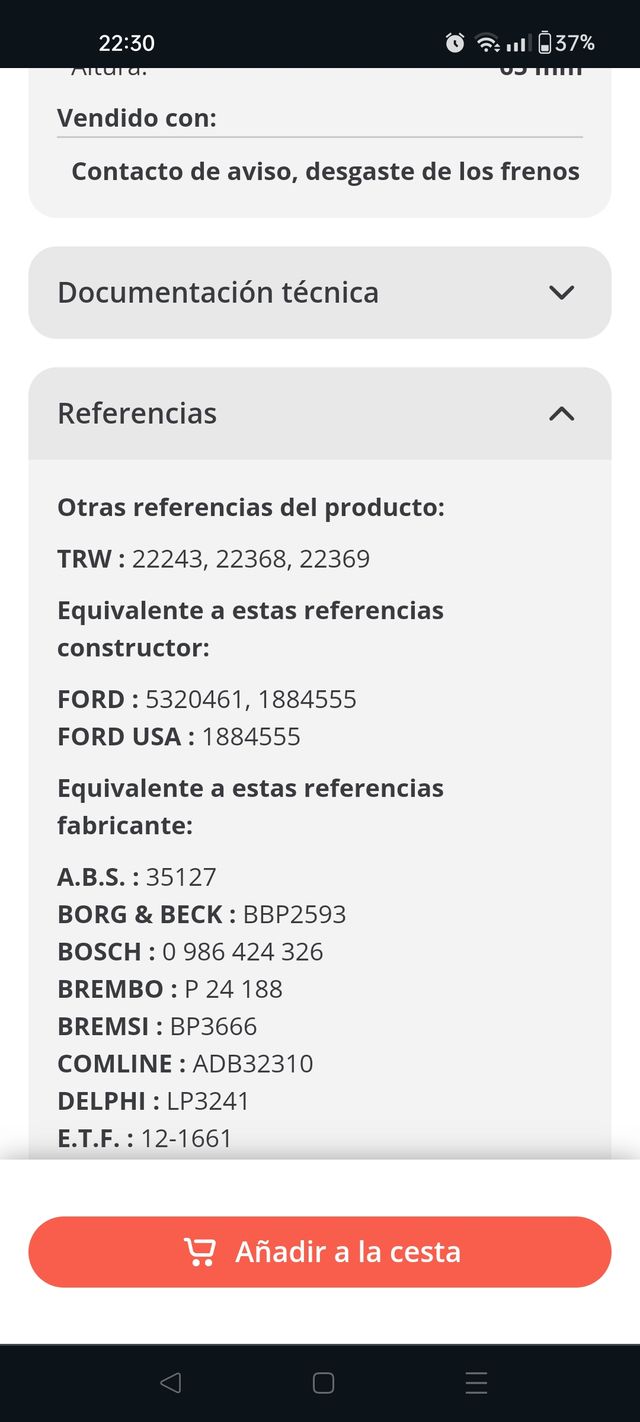Tap the DELPHI LP3241 reference
This screenshot has width=640, height=1422.
(153, 1101)
